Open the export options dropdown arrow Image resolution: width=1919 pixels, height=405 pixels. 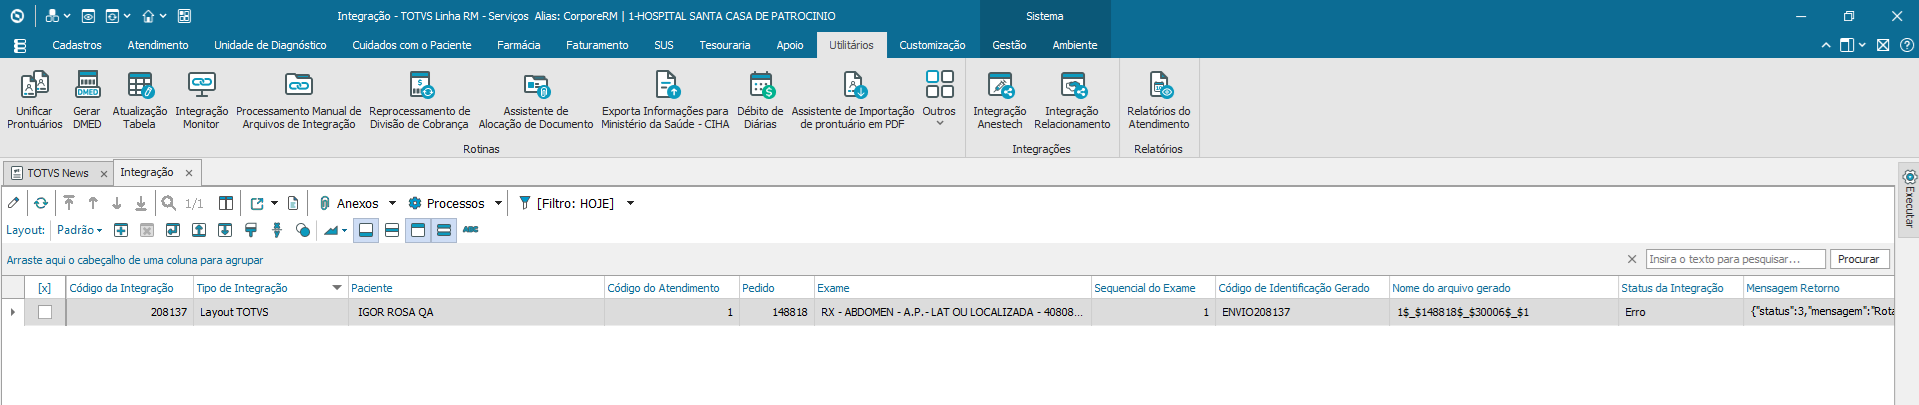click(x=274, y=203)
